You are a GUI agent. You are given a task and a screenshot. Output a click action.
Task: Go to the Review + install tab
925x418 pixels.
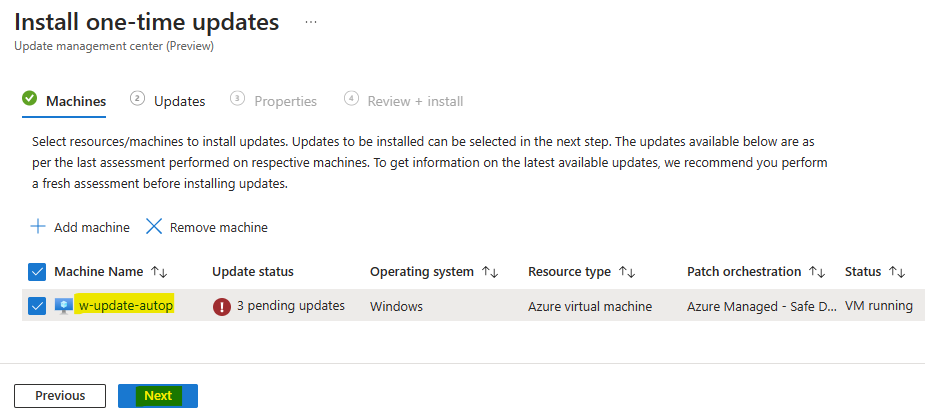pyautogui.click(x=415, y=101)
